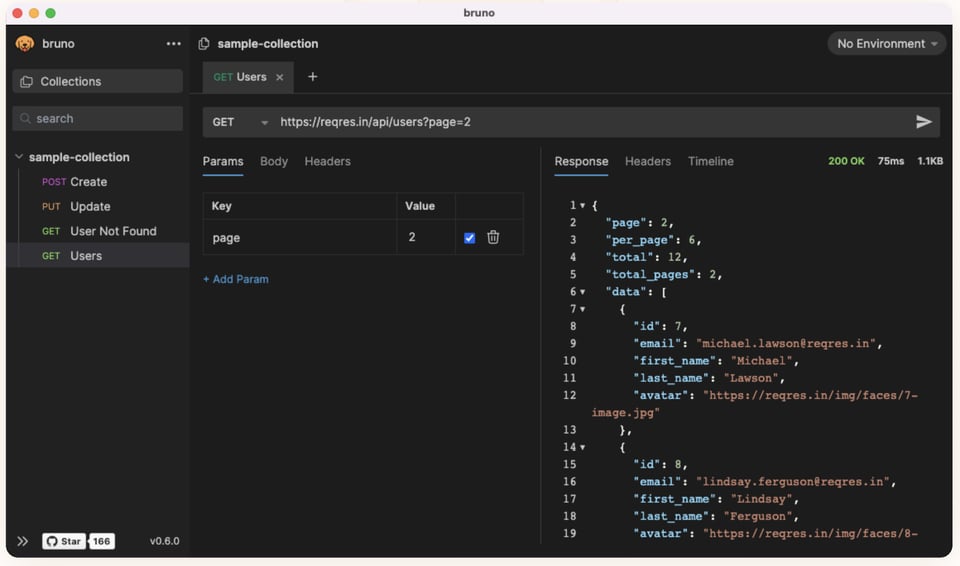Screen dimensions: 960x566
Task: Switch to the Body tab
Action: 273,161
